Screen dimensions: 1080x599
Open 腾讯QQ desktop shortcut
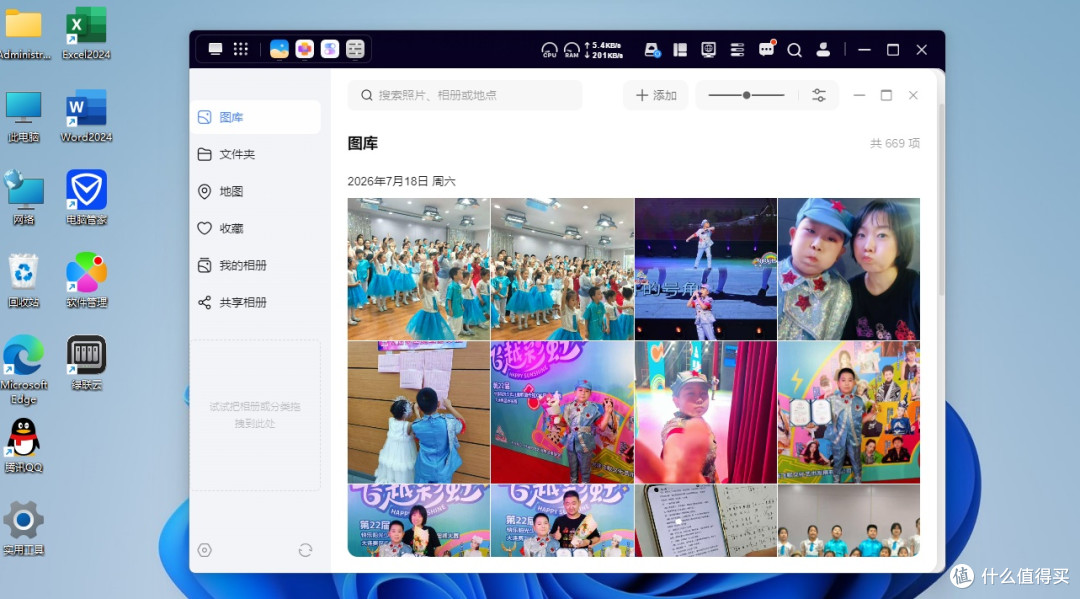23,446
